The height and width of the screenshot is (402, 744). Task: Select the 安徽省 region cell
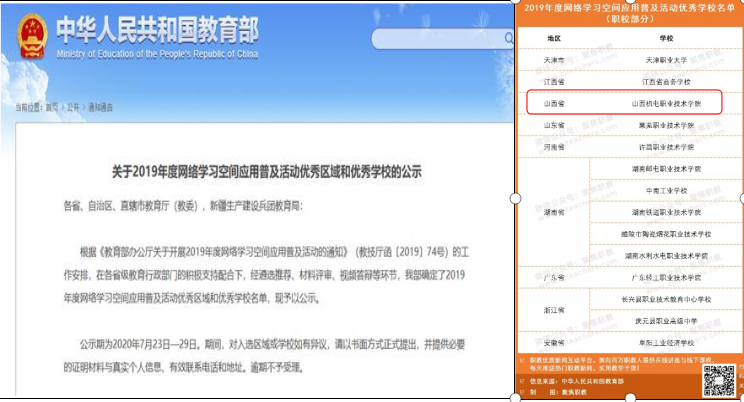tap(554, 343)
